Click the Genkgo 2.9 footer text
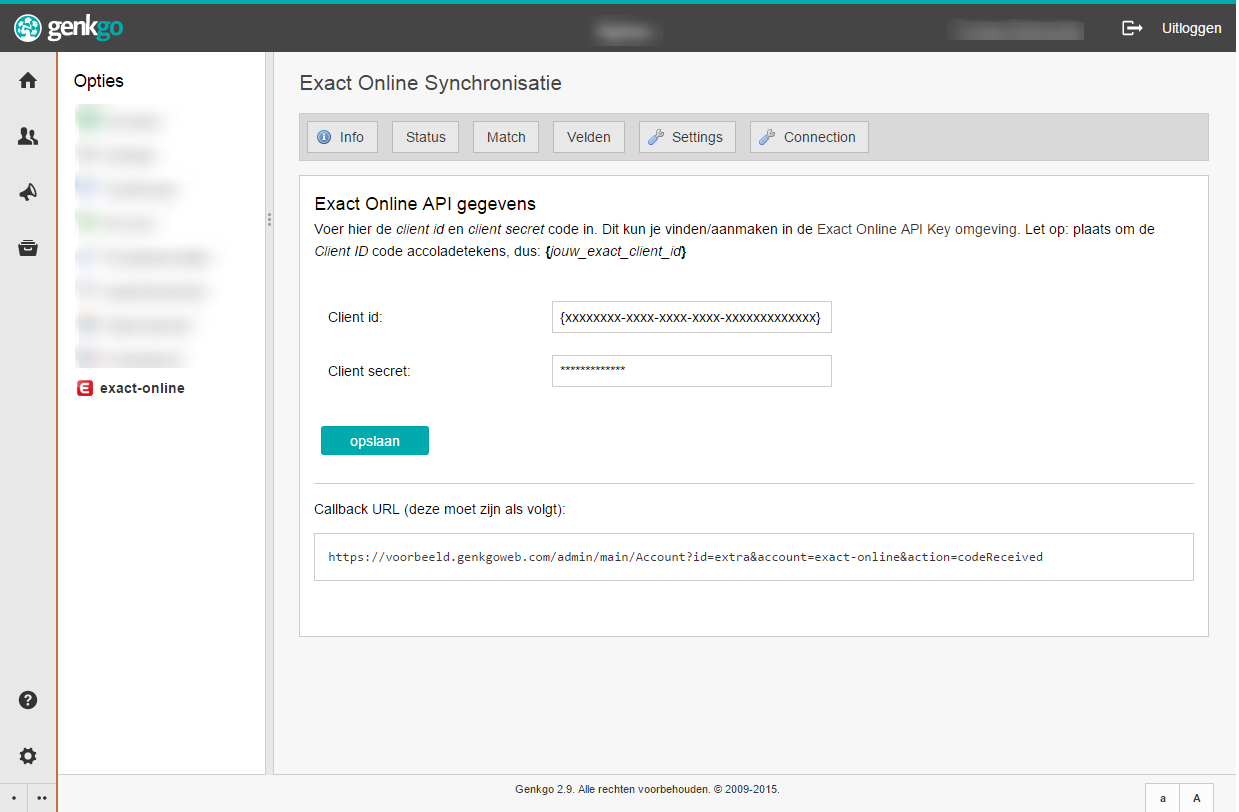Screen dimensions: 1239x812 [647, 789]
